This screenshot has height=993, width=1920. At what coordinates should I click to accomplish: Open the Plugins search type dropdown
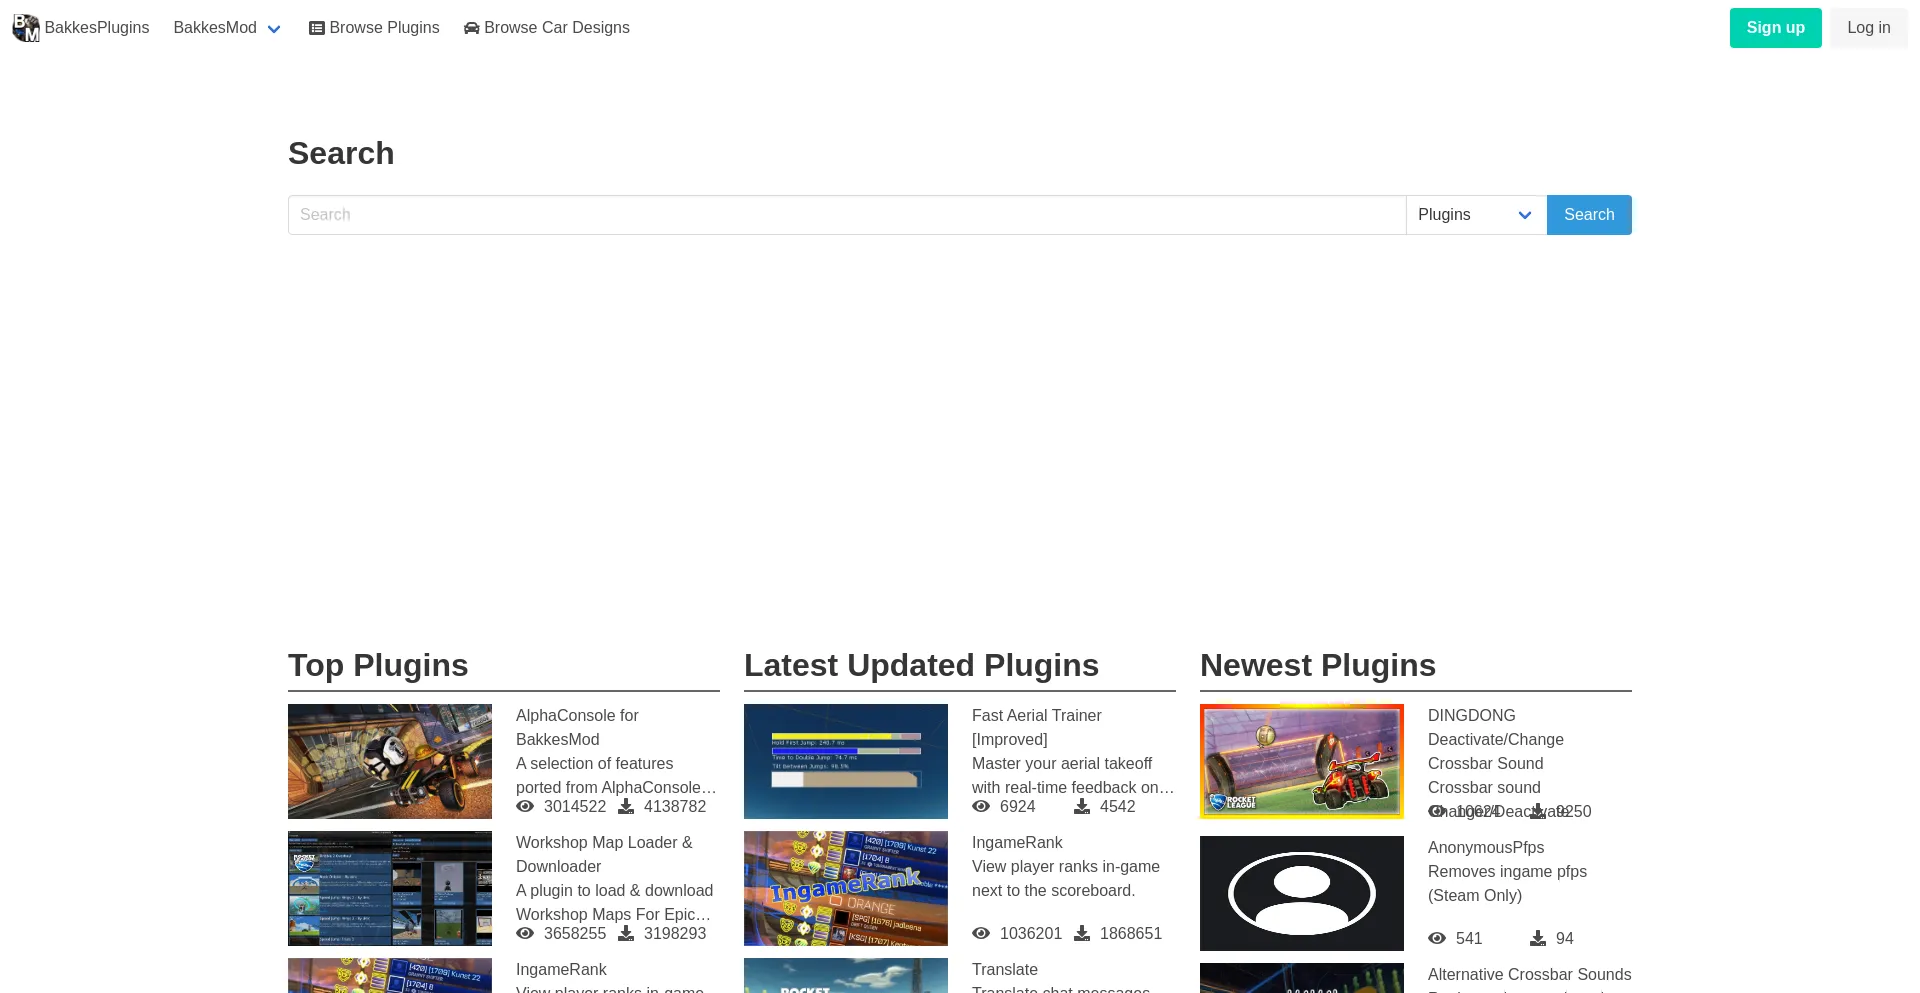point(1476,215)
